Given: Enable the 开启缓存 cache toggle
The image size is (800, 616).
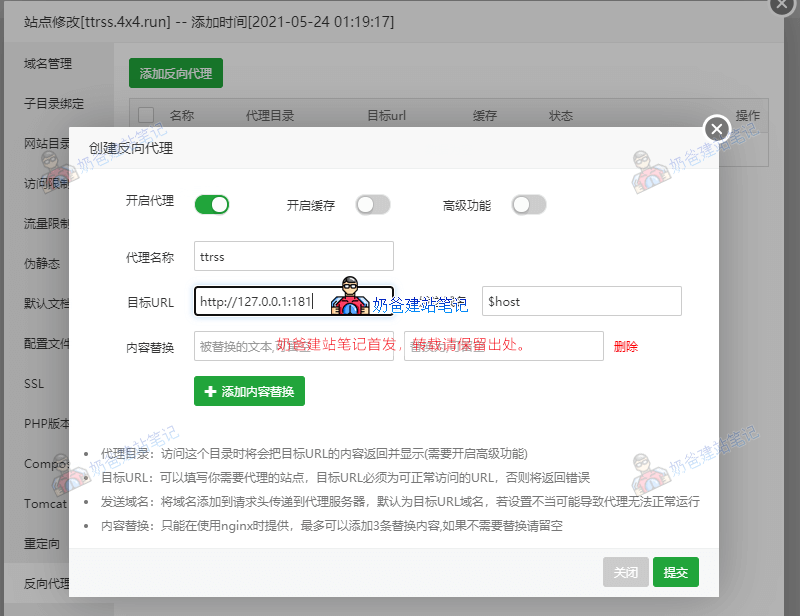Looking at the screenshot, I should pyautogui.click(x=373, y=204).
